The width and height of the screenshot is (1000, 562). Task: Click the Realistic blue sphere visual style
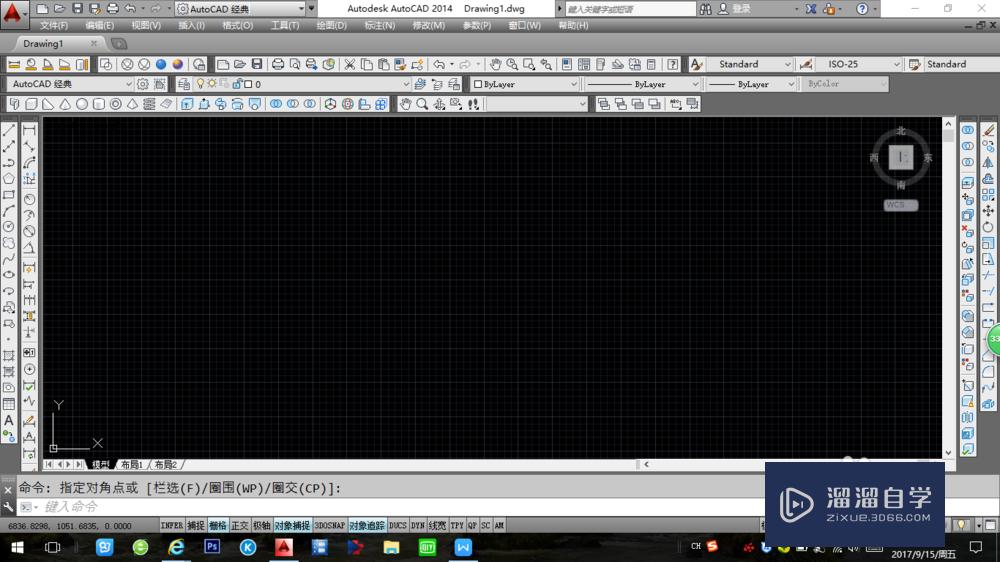pos(161,64)
